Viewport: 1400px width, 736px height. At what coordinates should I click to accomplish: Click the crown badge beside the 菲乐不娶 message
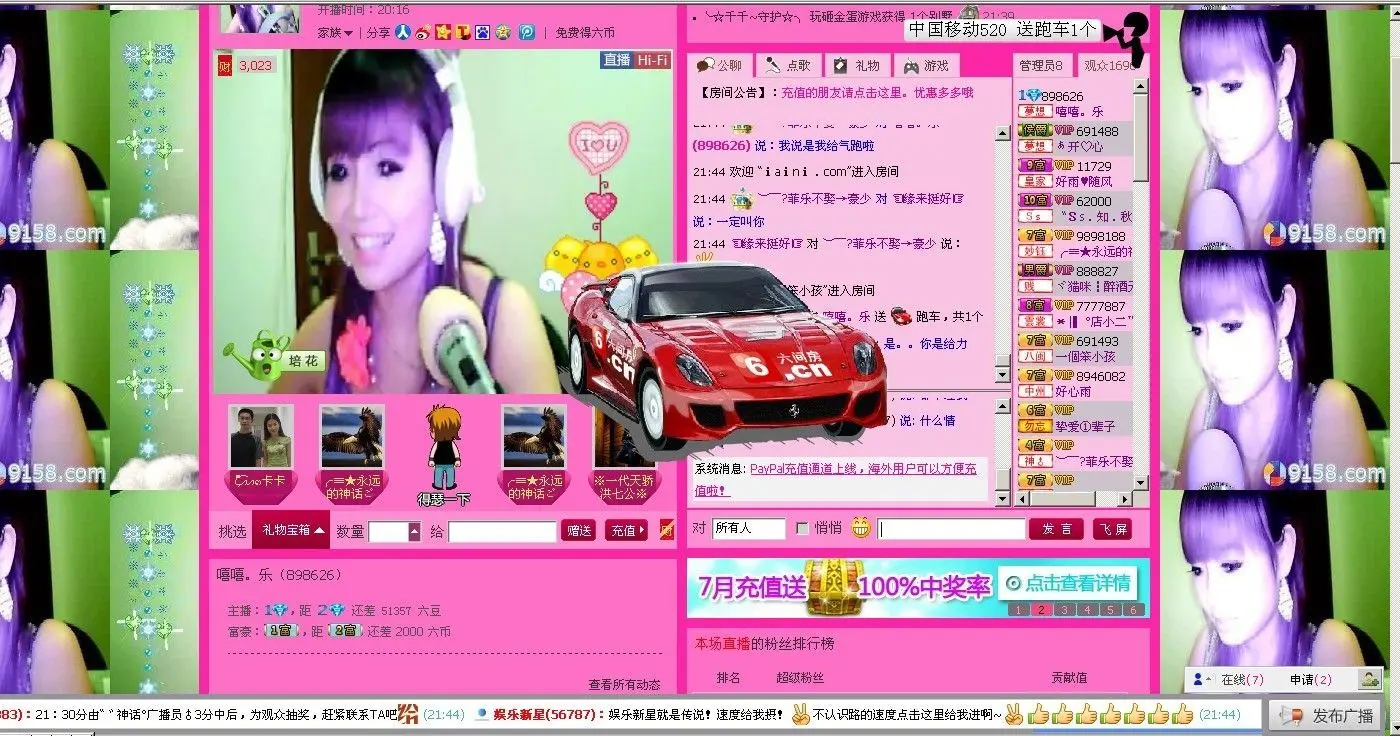741,199
